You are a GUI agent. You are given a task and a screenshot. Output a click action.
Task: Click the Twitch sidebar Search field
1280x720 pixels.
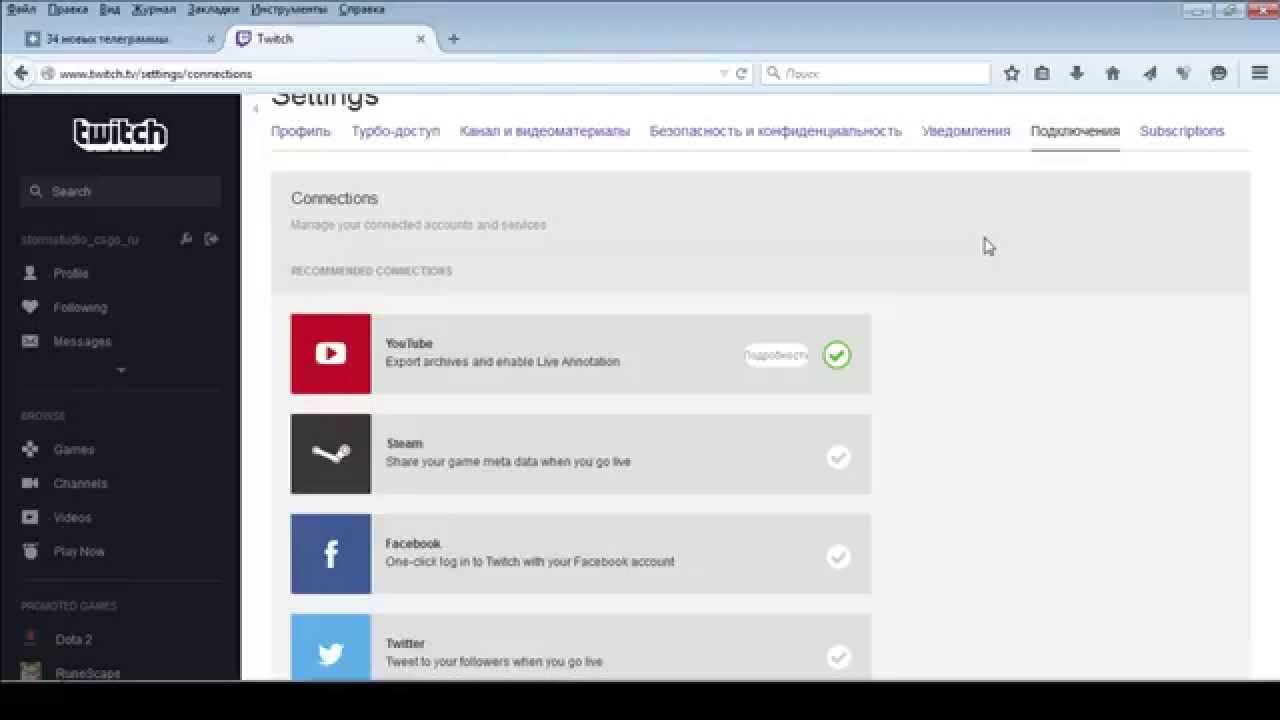pyautogui.click(x=121, y=191)
